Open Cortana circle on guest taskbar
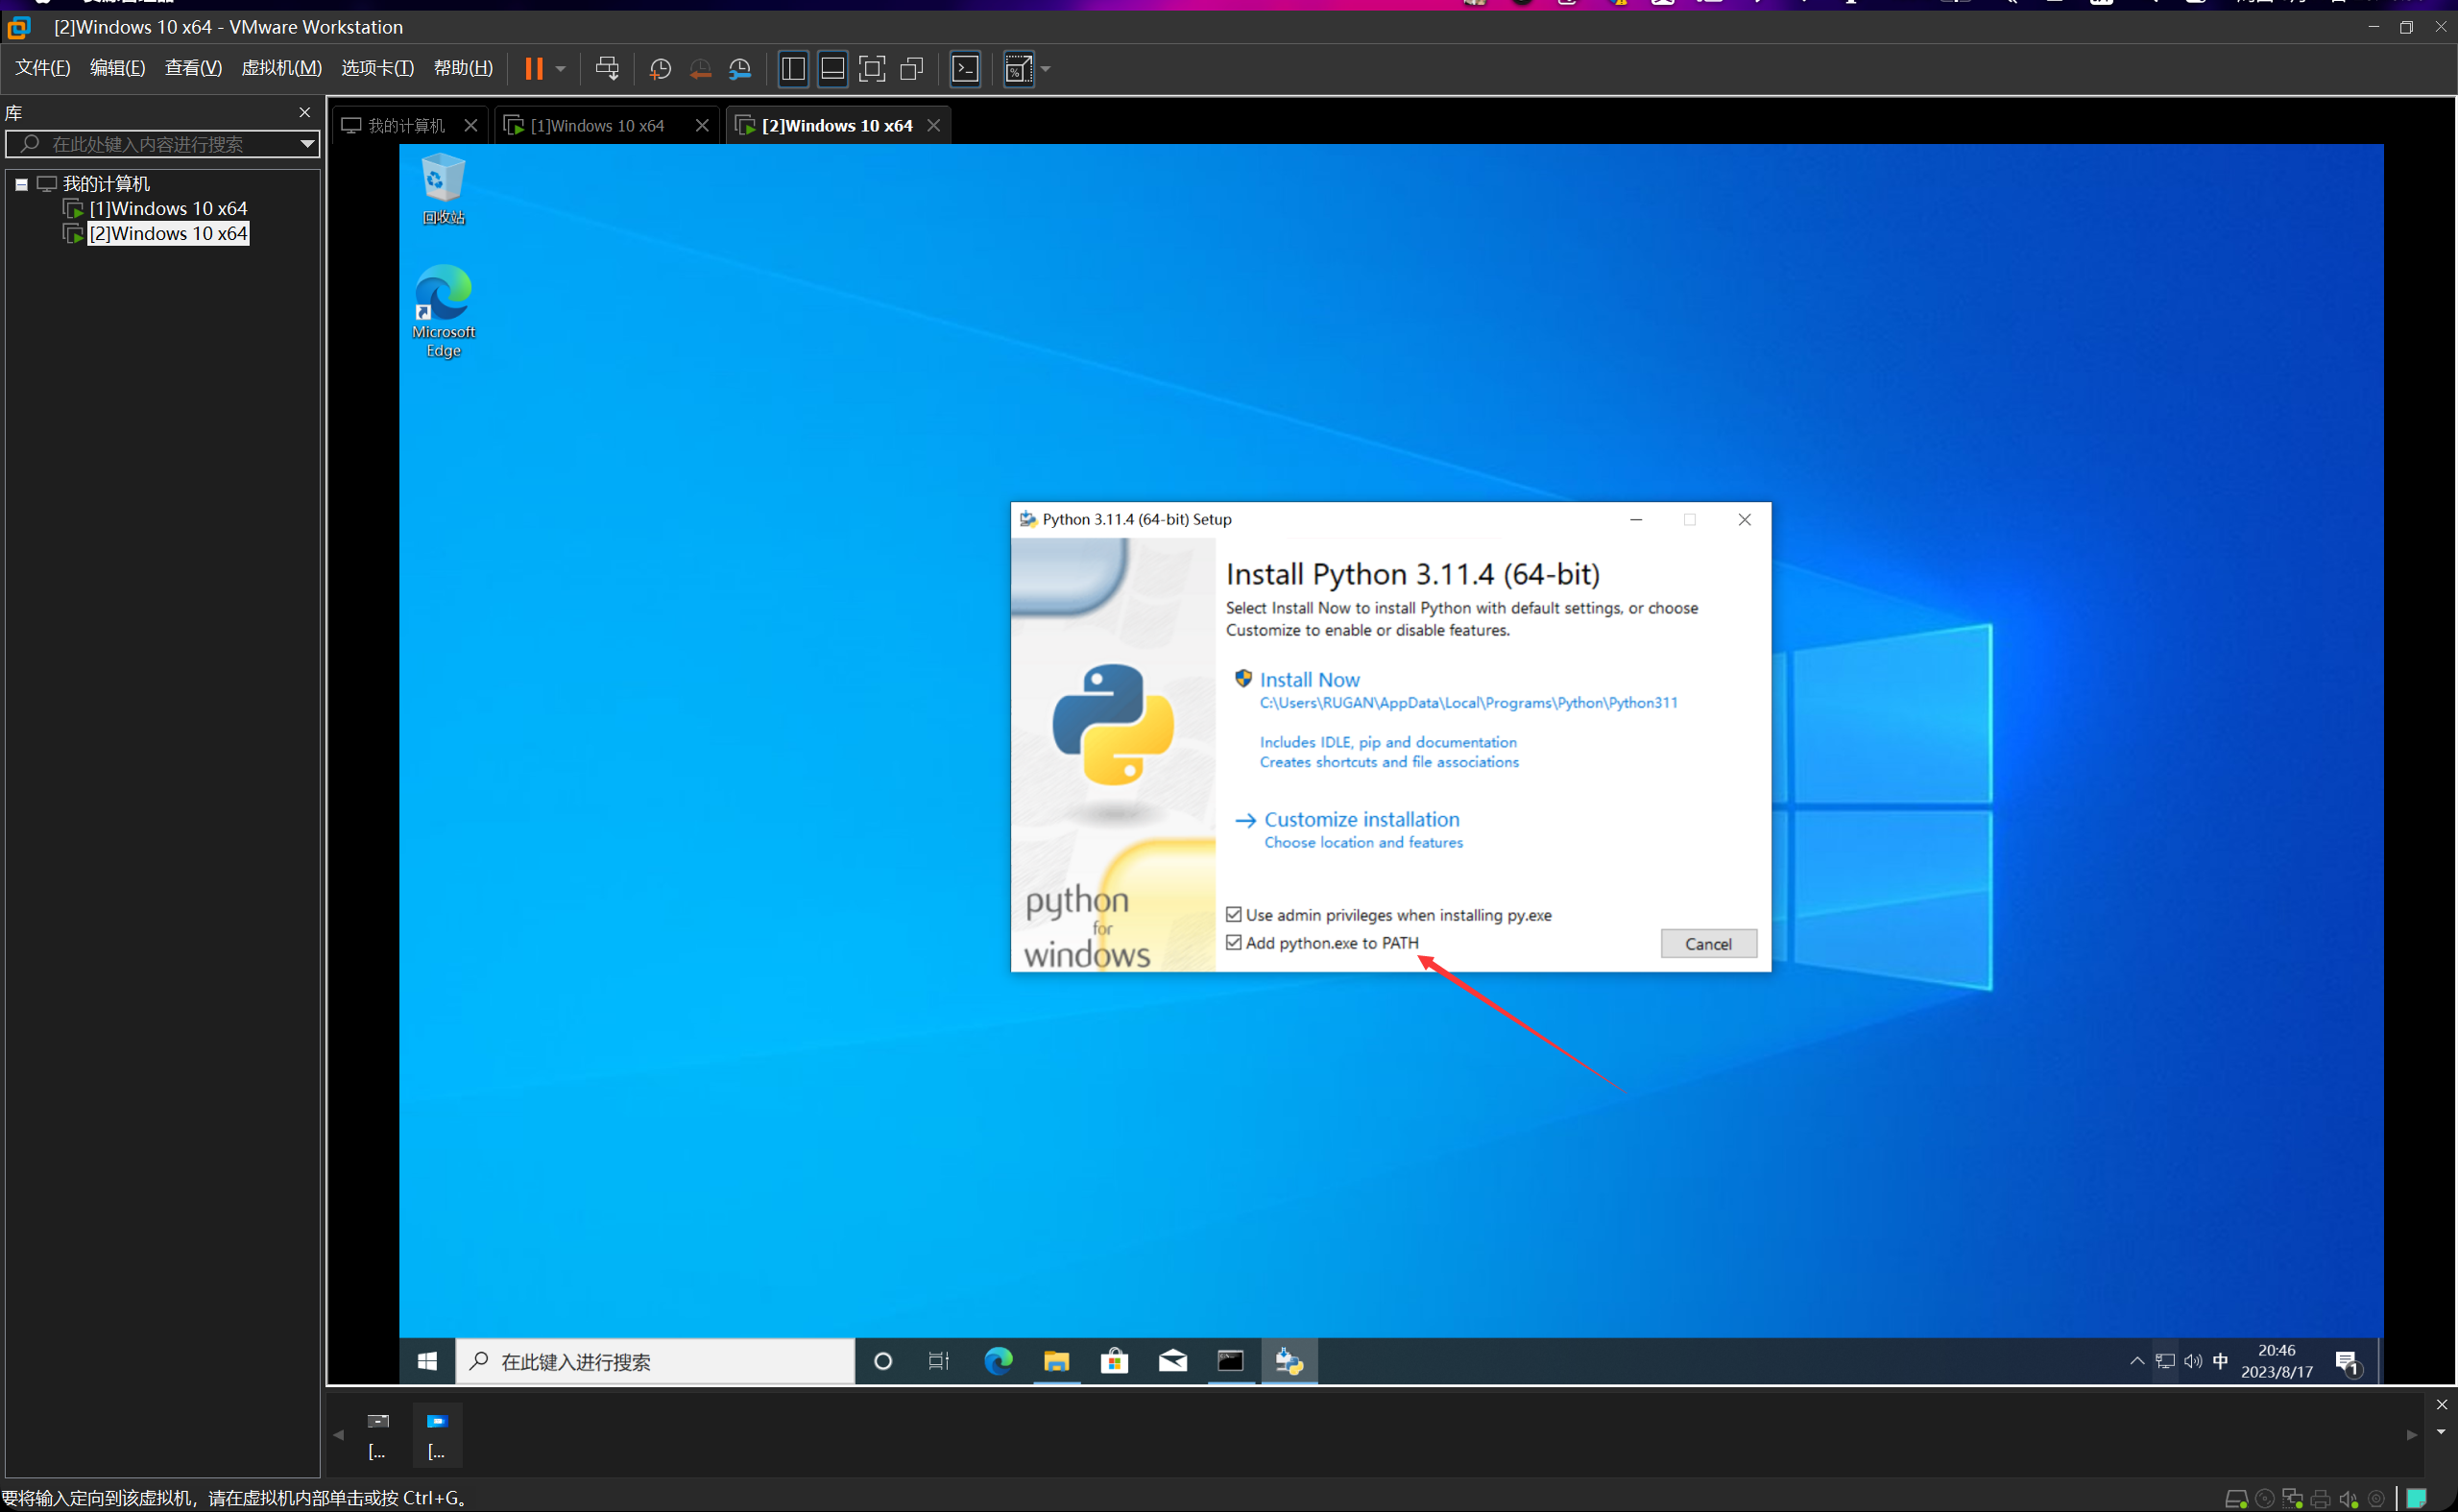The image size is (2458, 1512). click(x=882, y=1361)
